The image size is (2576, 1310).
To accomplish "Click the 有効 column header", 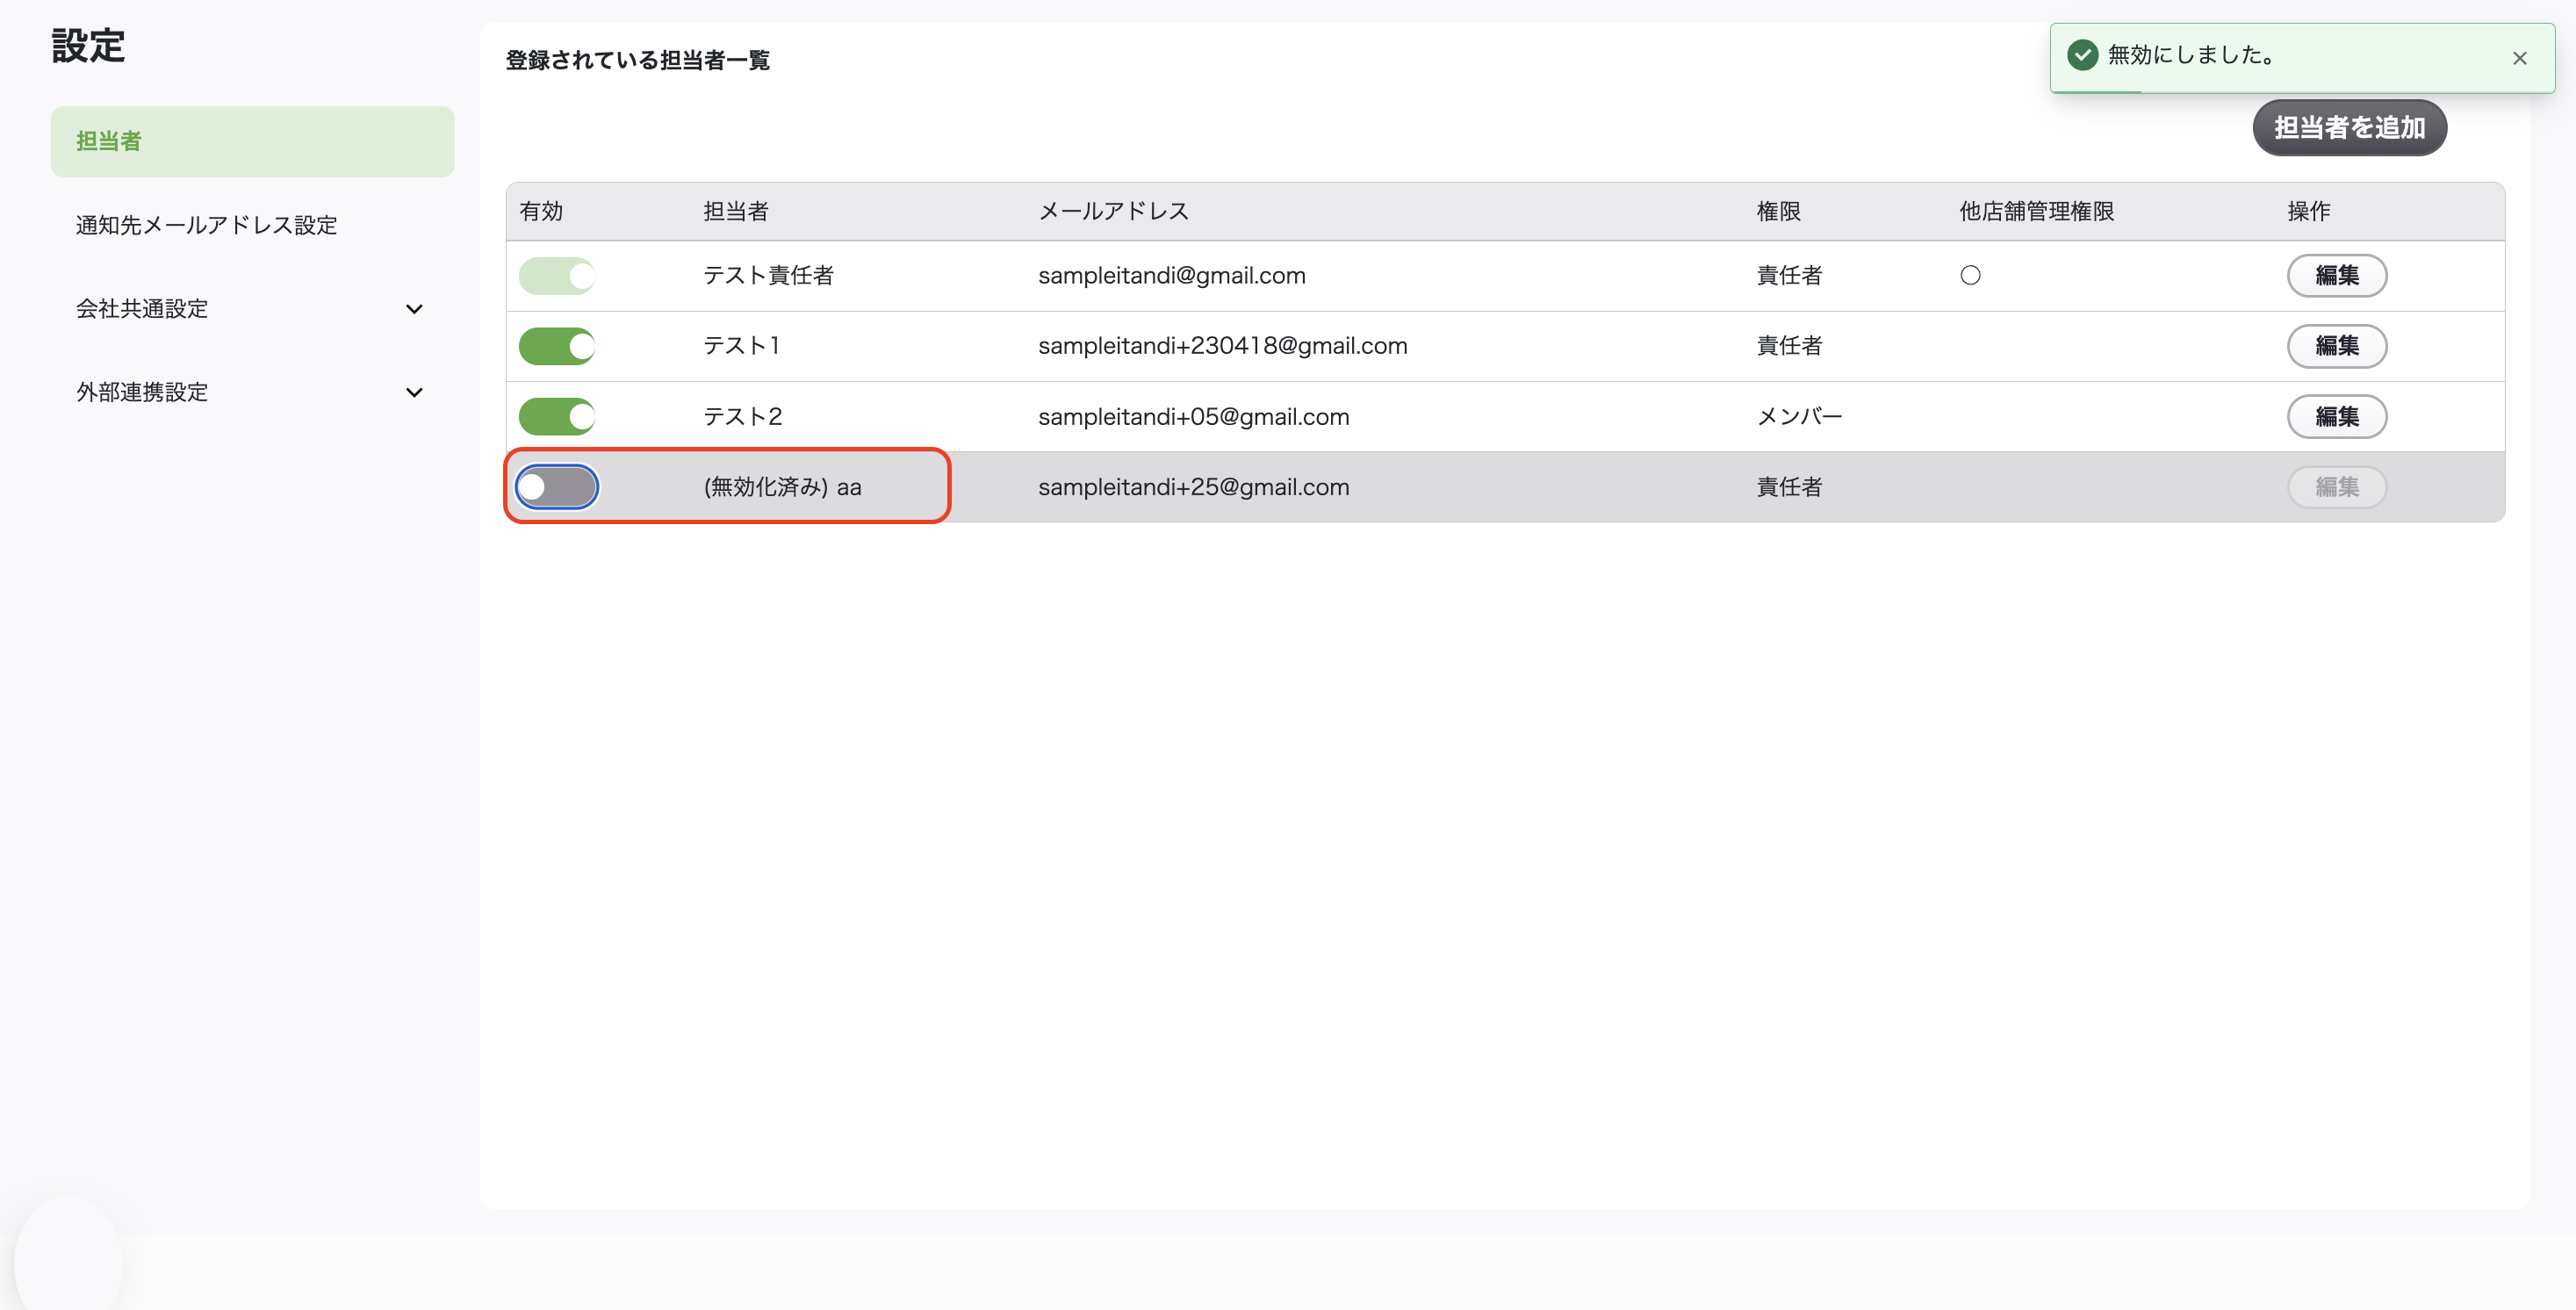I will (x=541, y=211).
